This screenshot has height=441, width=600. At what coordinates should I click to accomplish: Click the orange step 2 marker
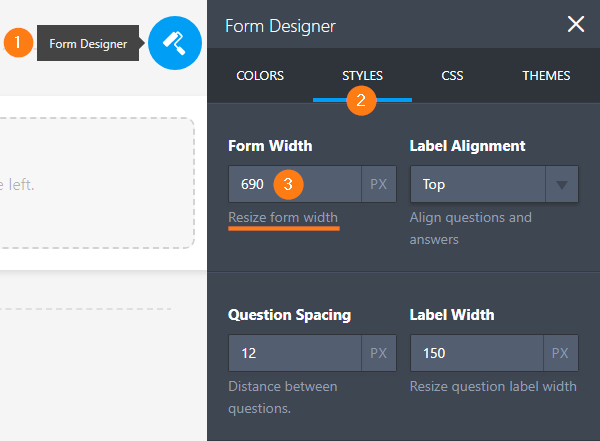pyautogui.click(x=361, y=99)
